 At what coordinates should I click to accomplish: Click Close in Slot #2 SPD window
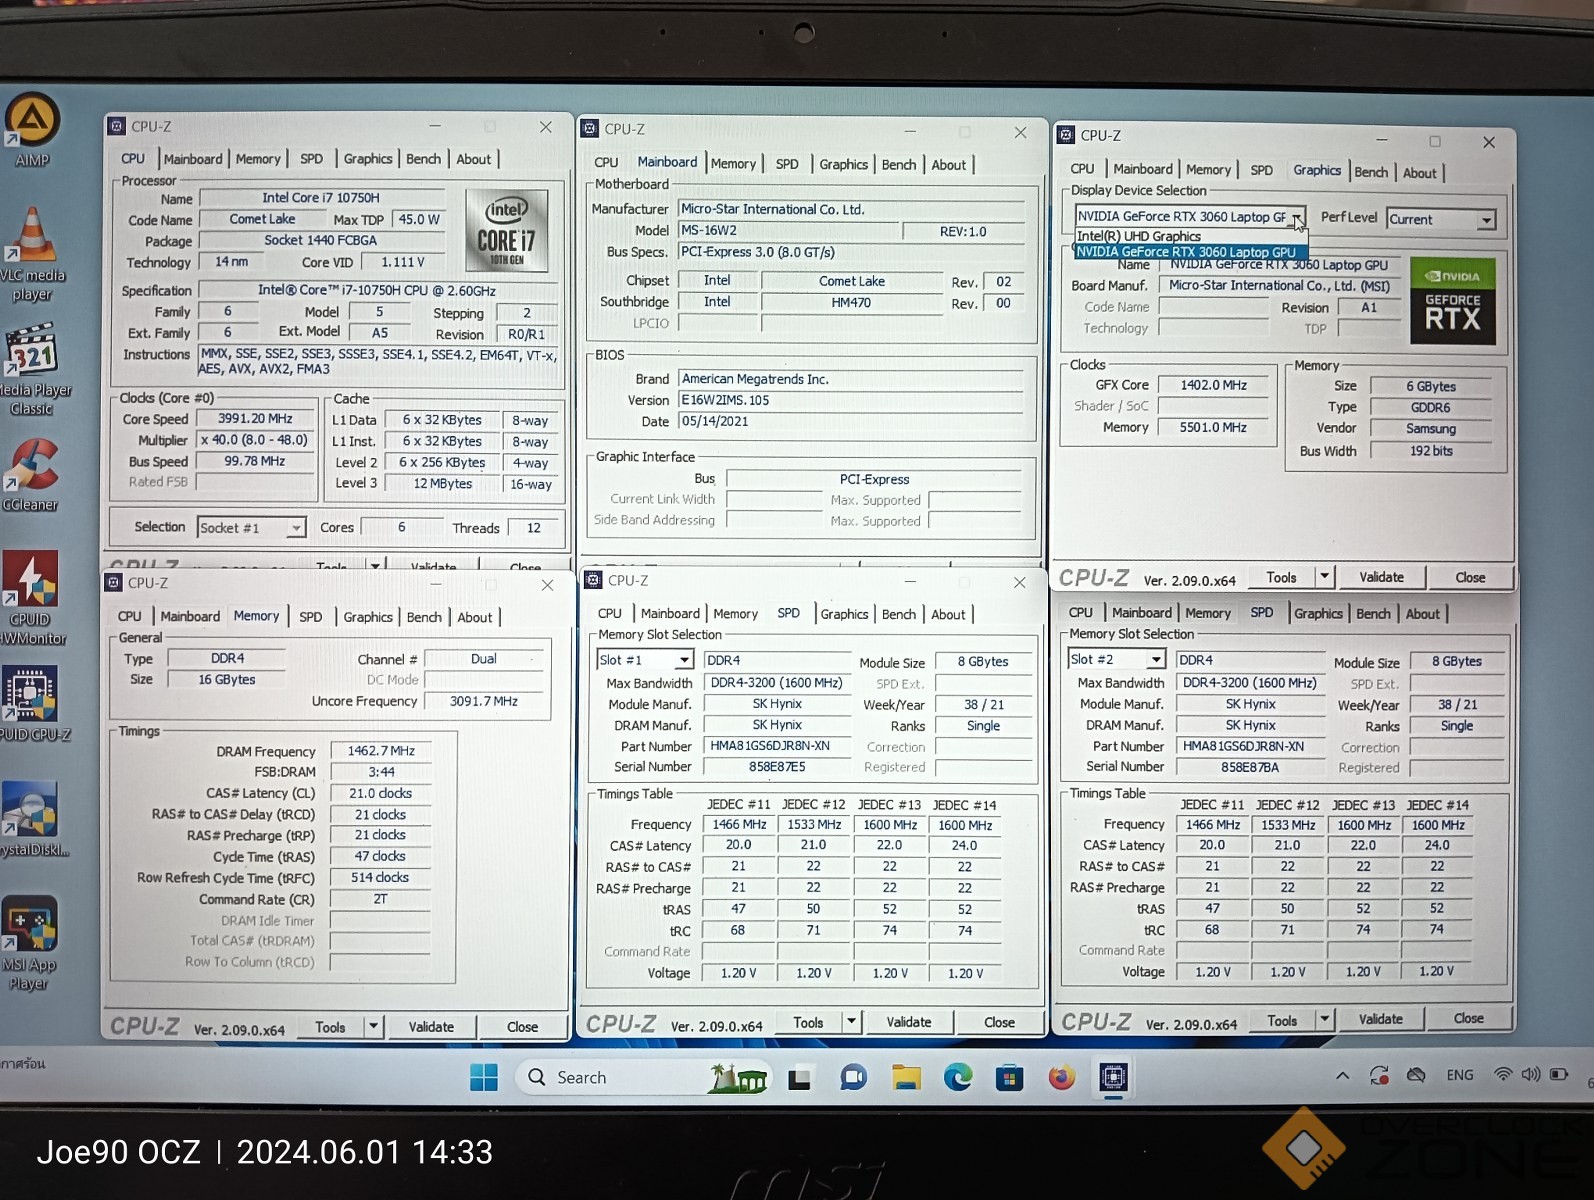(1468, 1018)
